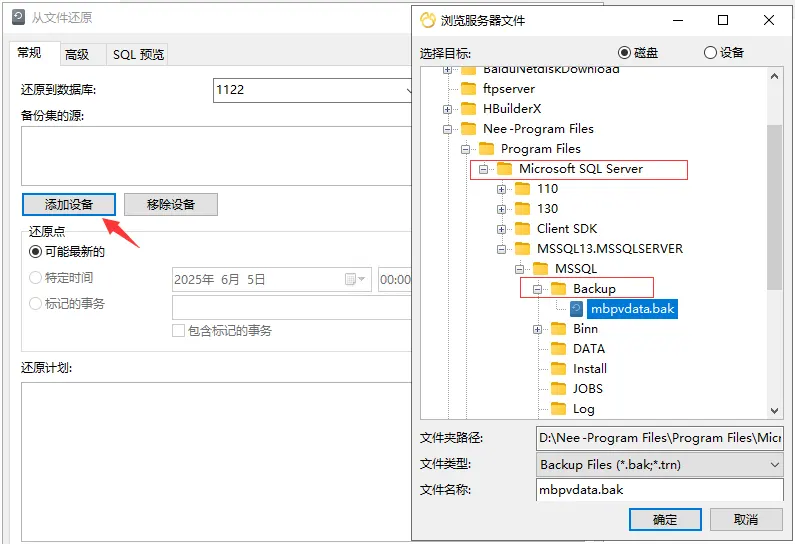Expand the HBuilderX tree node
795x544 pixels.
click(x=447, y=109)
